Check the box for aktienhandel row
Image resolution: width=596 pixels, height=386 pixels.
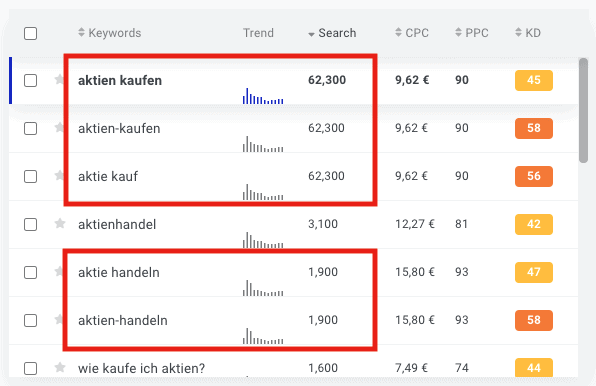tap(30, 225)
